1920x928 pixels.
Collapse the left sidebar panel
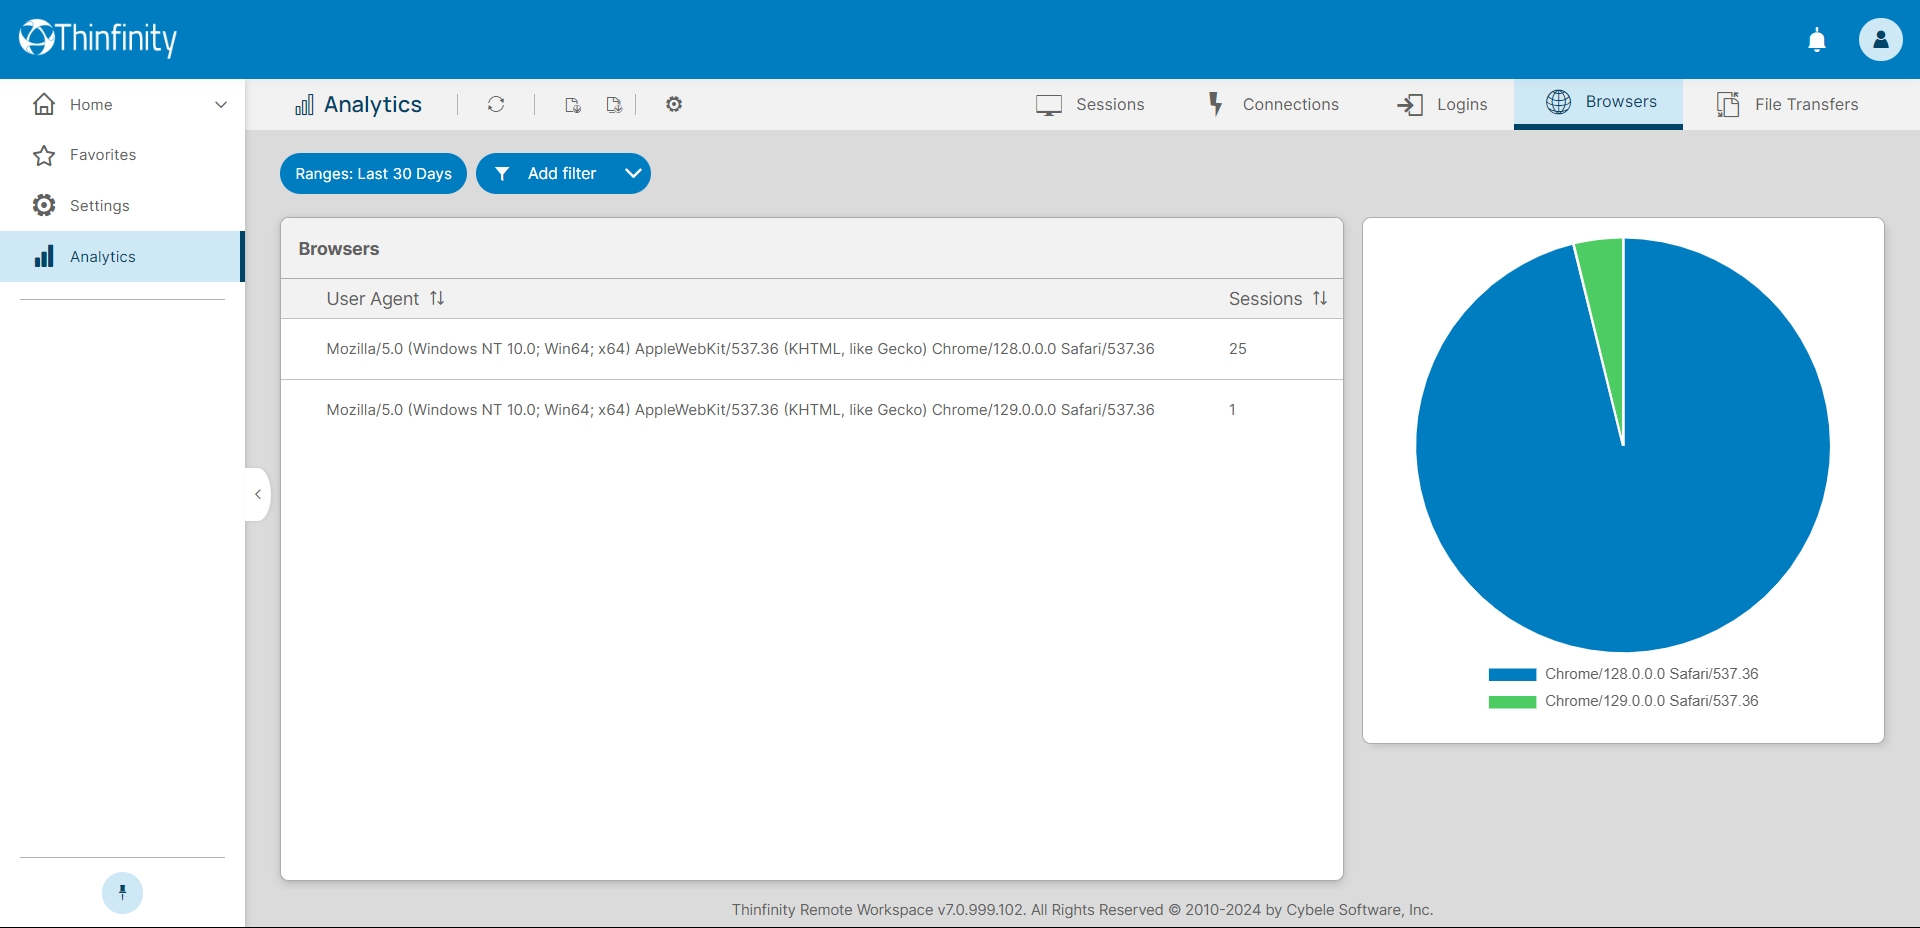[x=258, y=494]
